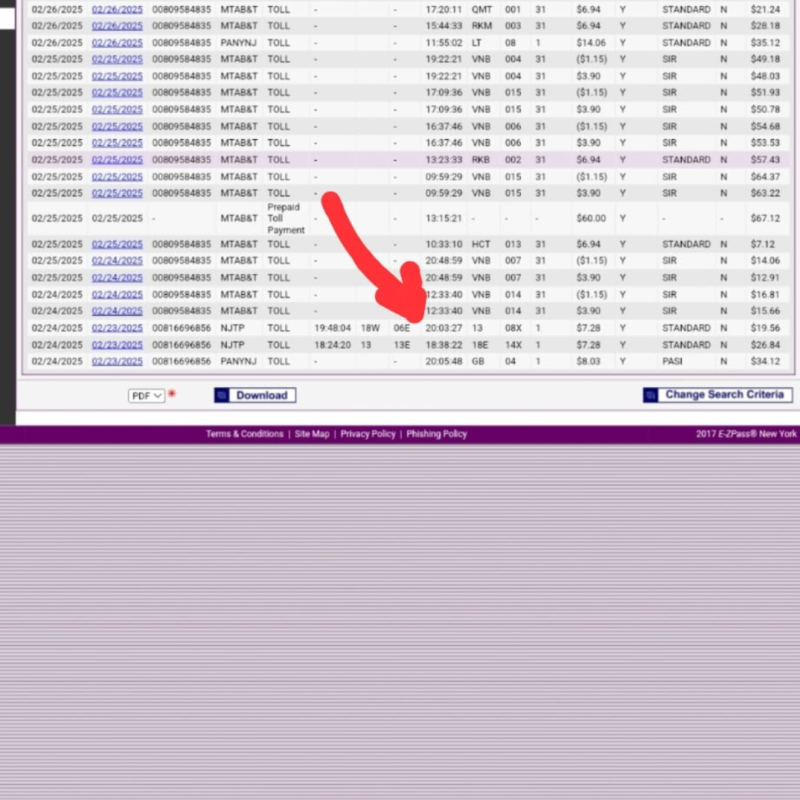Open the Privacy Policy footer link
The image size is (800, 800).
(x=368, y=434)
